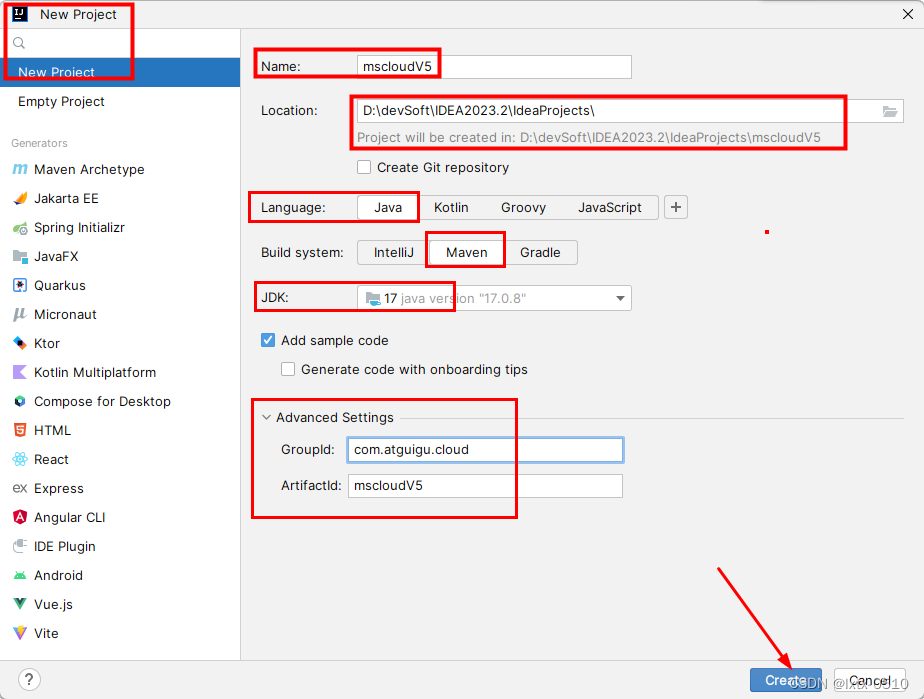Close the New Project dialog
This screenshot has height=699, width=924.
pyautogui.click(x=908, y=14)
